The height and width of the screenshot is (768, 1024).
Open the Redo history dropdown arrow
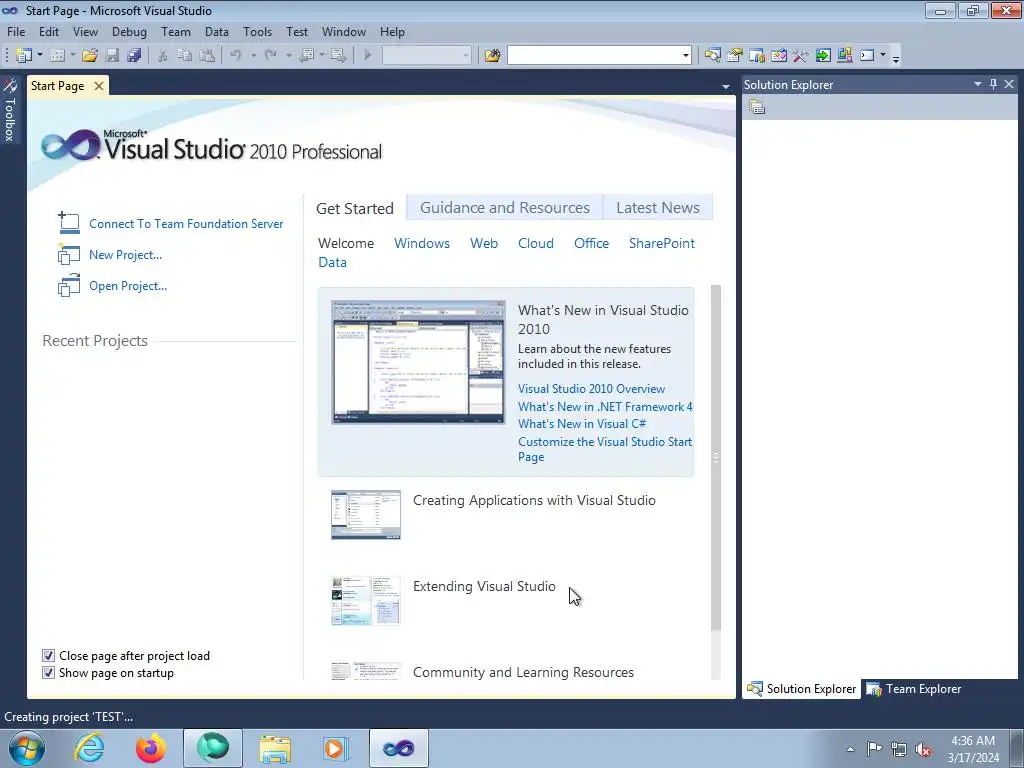pos(288,56)
